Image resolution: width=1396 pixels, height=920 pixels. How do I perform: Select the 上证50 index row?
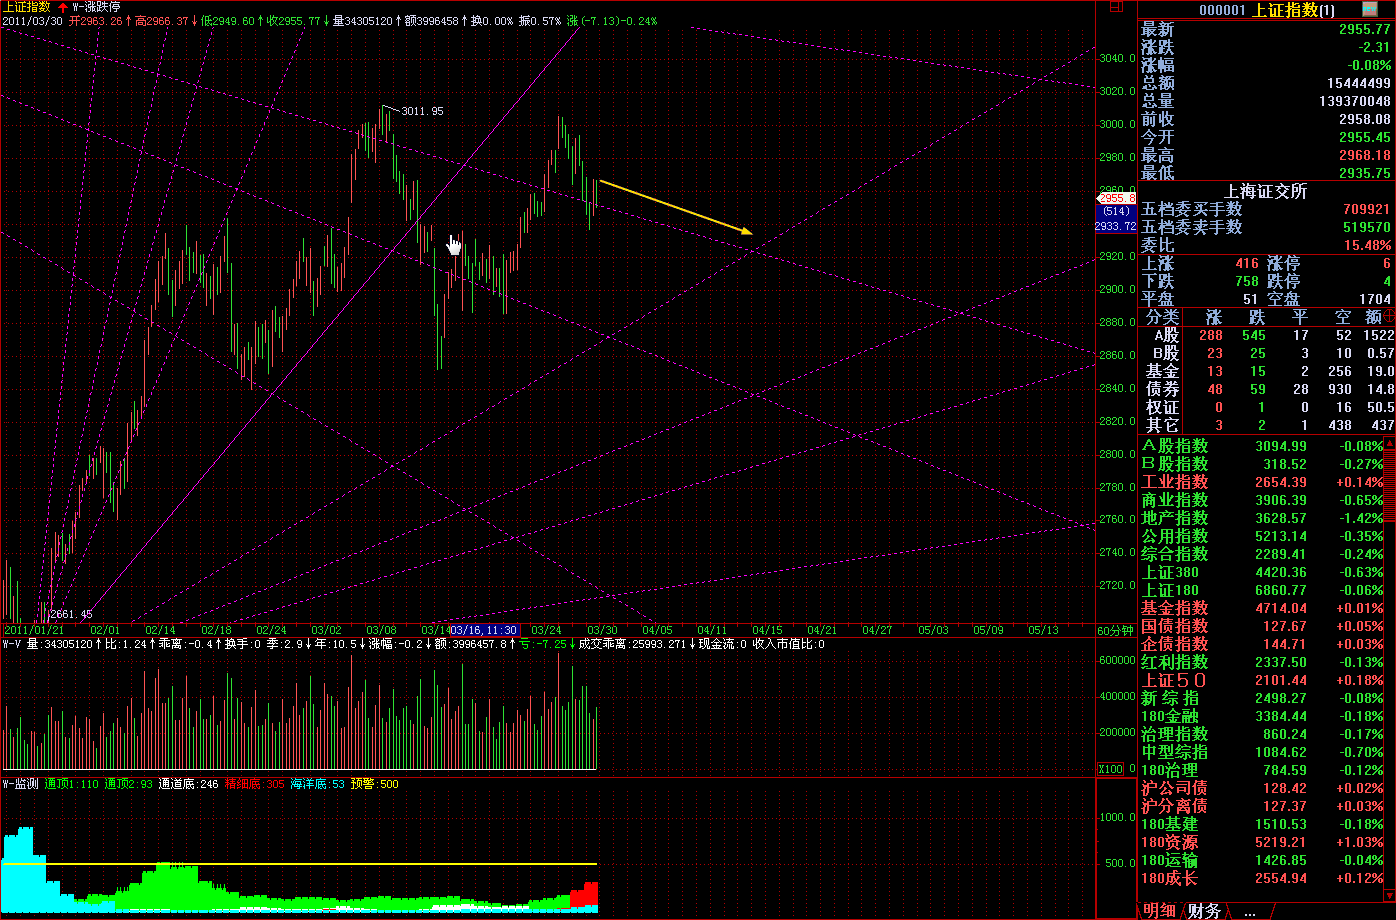coord(1175,680)
